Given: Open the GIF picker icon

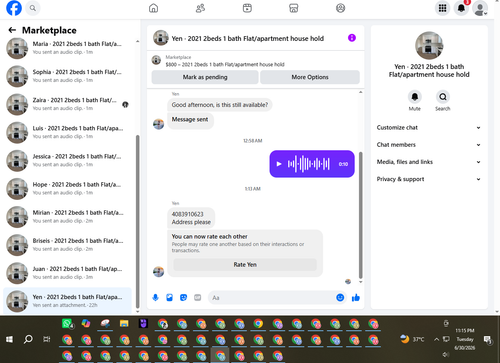Looking at the screenshot, I should click(x=198, y=297).
